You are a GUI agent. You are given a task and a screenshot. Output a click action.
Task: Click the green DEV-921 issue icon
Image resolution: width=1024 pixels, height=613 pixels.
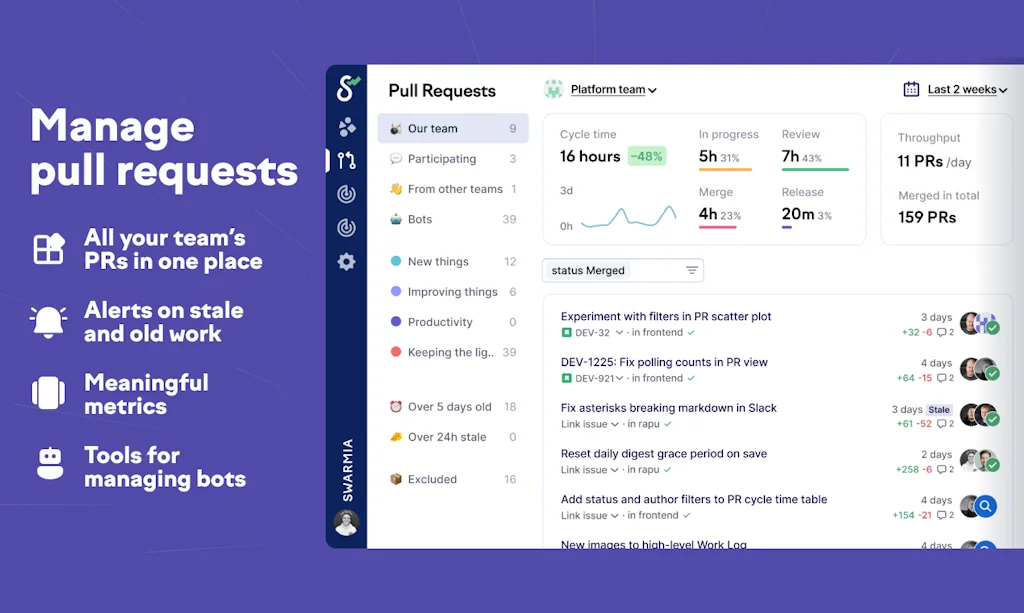click(566, 378)
